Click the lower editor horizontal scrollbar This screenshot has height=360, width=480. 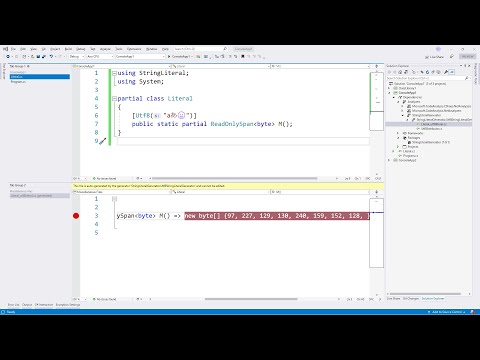[251, 299]
